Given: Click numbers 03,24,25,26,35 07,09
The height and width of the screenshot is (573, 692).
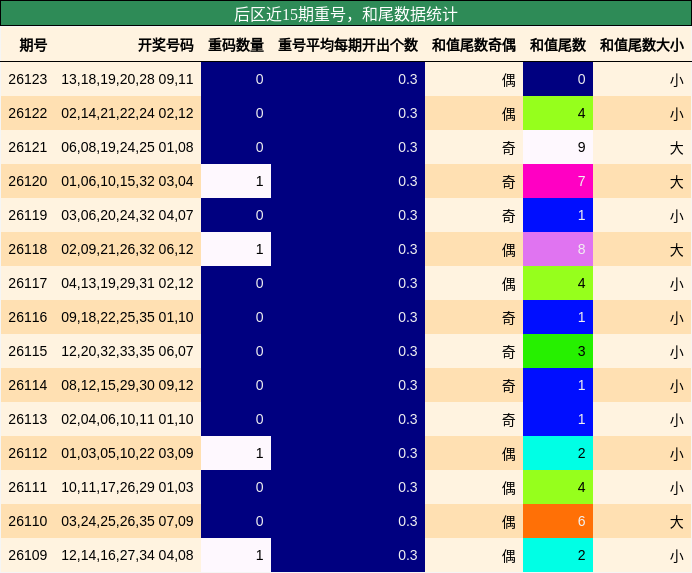Looking at the screenshot, I should [127, 521].
